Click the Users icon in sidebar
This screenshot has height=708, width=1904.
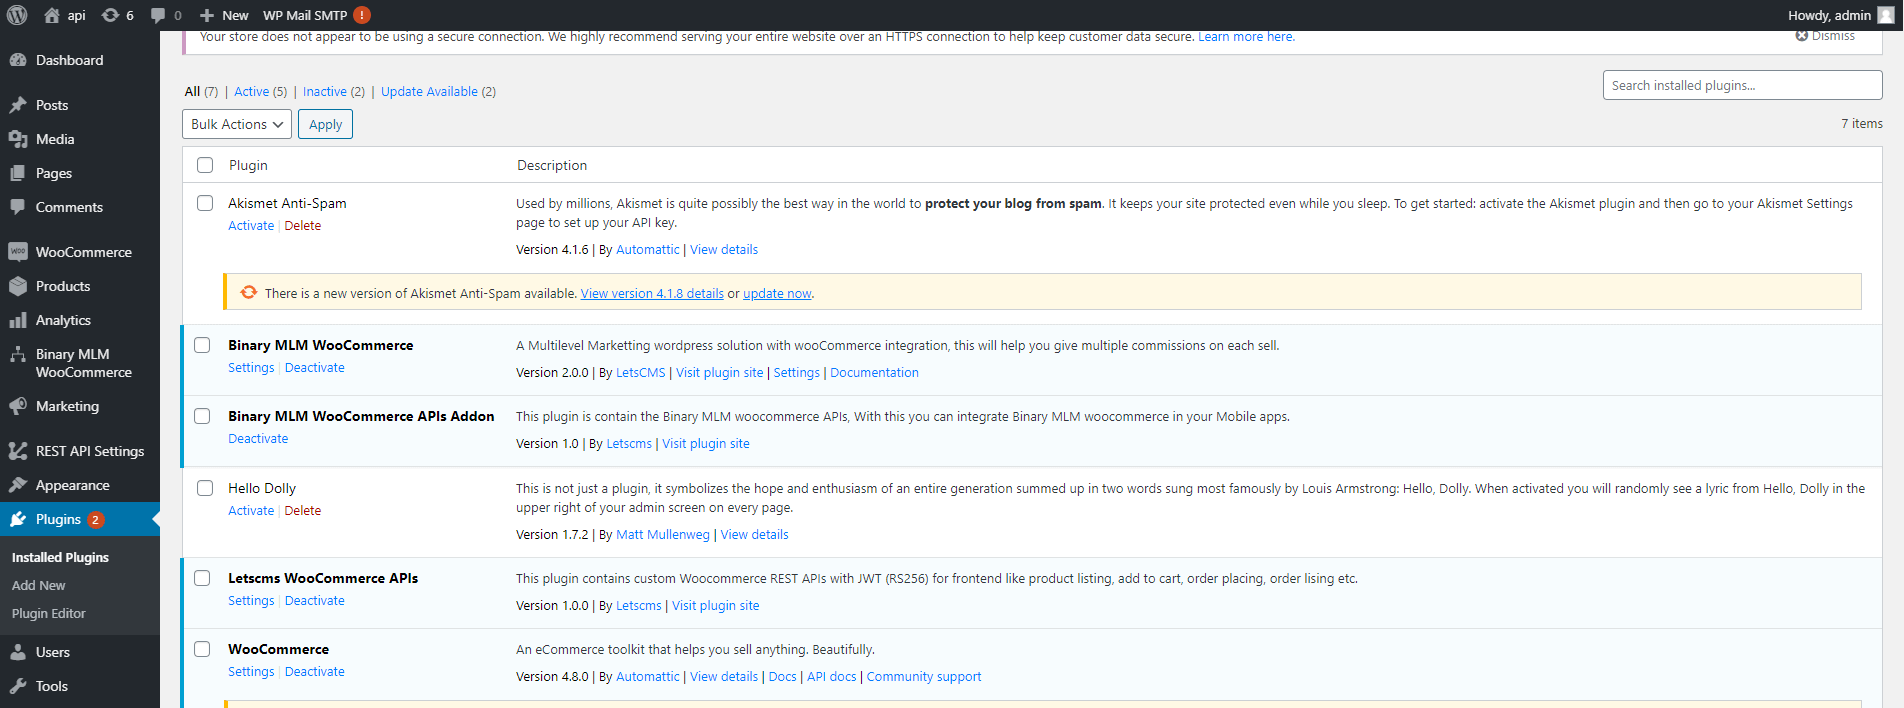pyautogui.click(x=18, y=652)
